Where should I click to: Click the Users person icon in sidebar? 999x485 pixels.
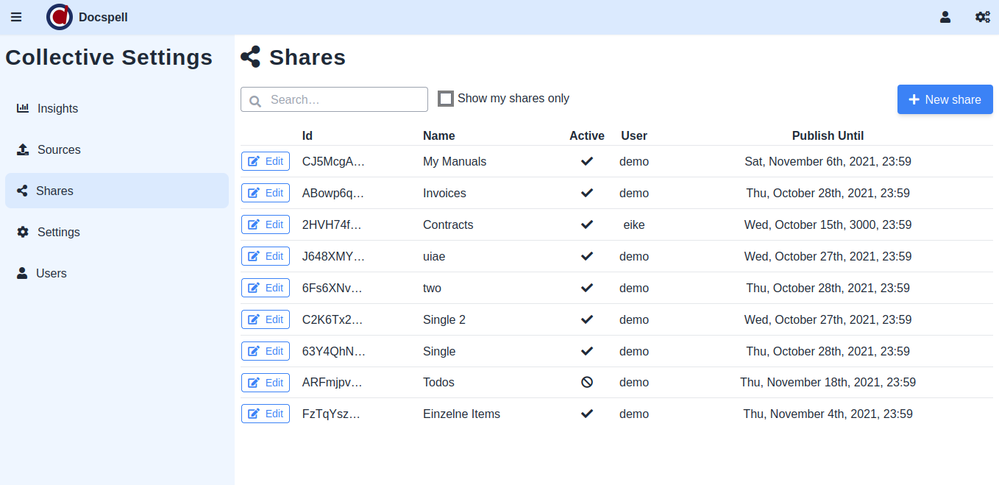pyautogui.click(x=22, y=273)
